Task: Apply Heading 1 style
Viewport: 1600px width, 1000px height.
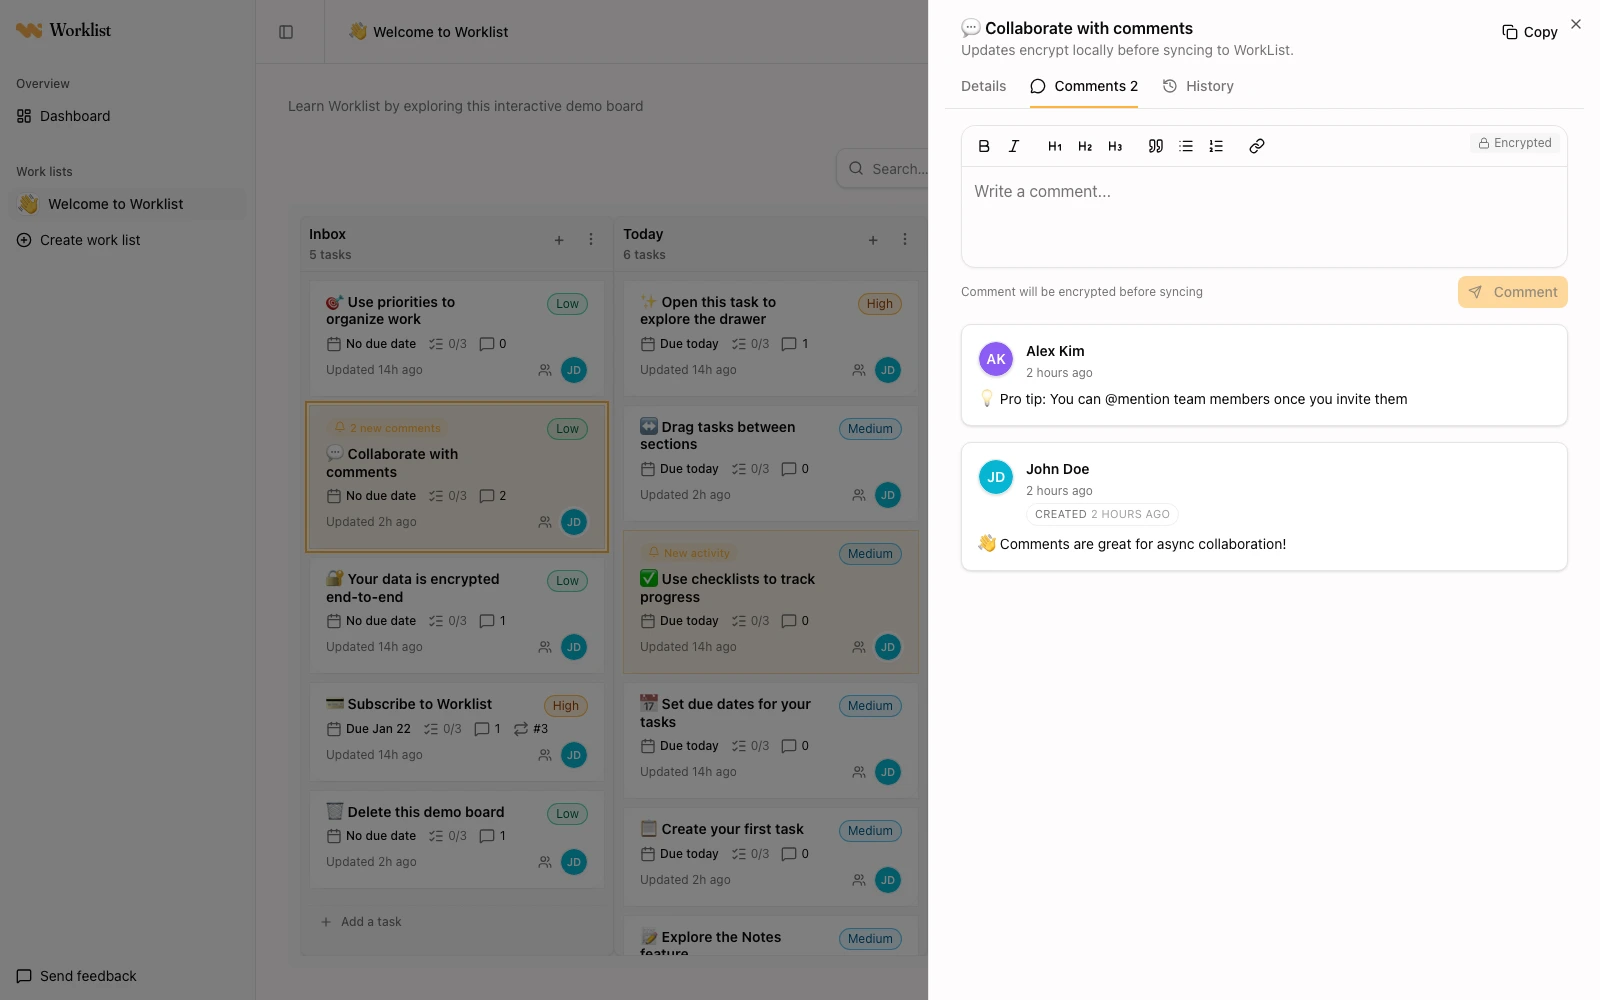Action: (x=1055, y=146)
